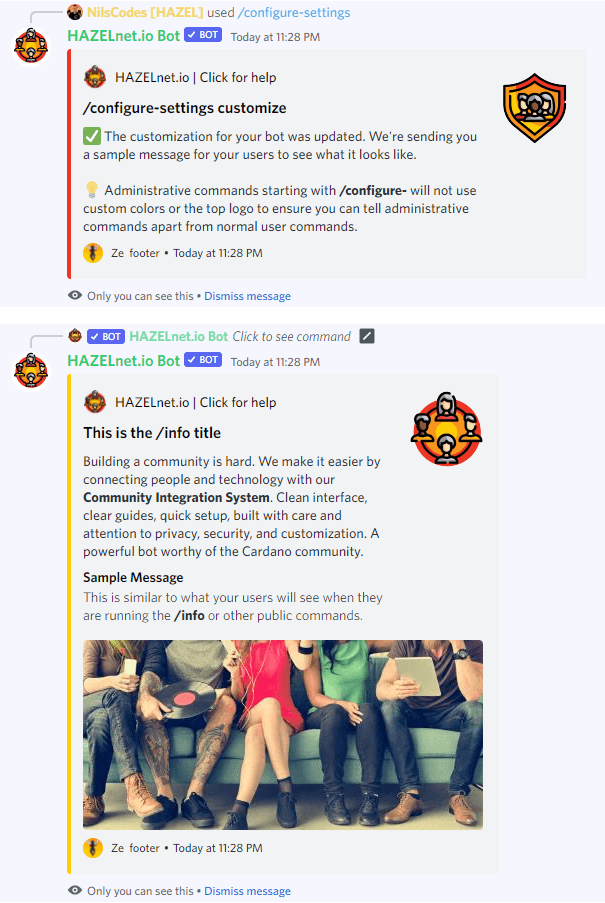Click the author icon in second embed header
This screenshot has height=903, width=605.
point(95,402)
